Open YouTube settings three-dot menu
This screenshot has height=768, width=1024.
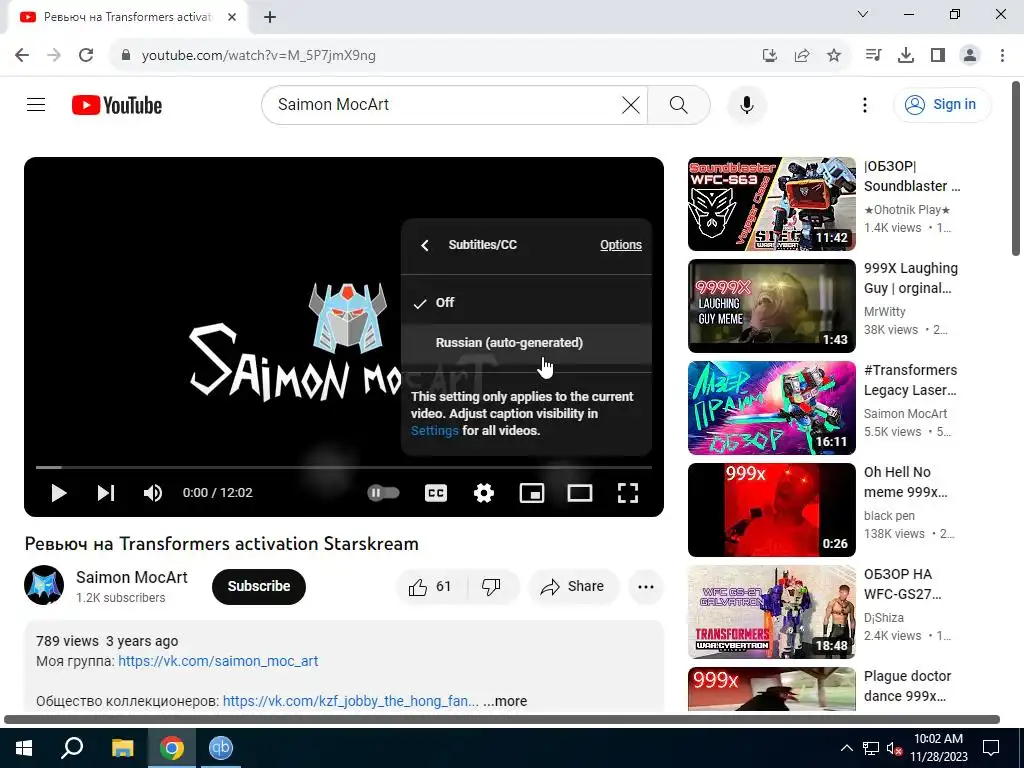[x=865, y=104]
